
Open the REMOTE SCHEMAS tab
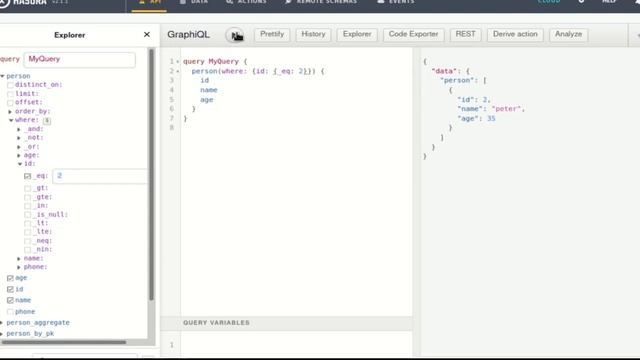(x=321, y=2)
